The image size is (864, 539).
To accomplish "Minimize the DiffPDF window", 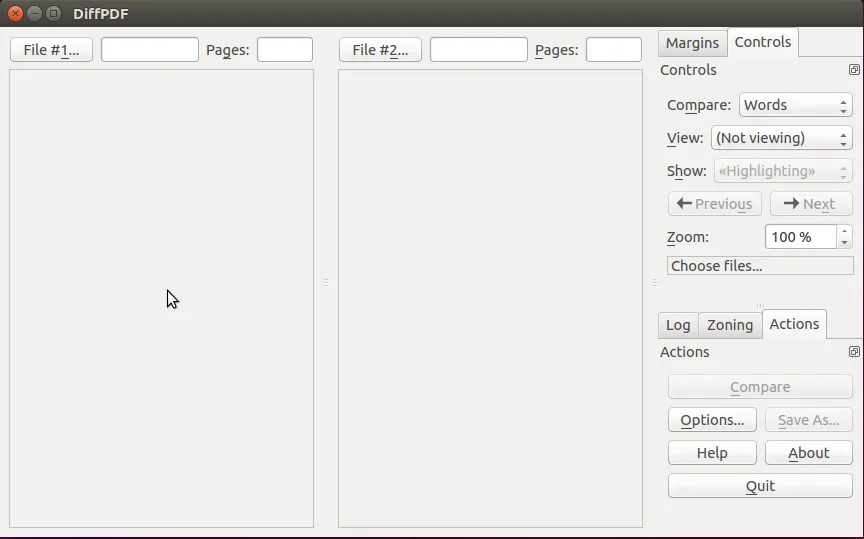I will pos(34,13).
